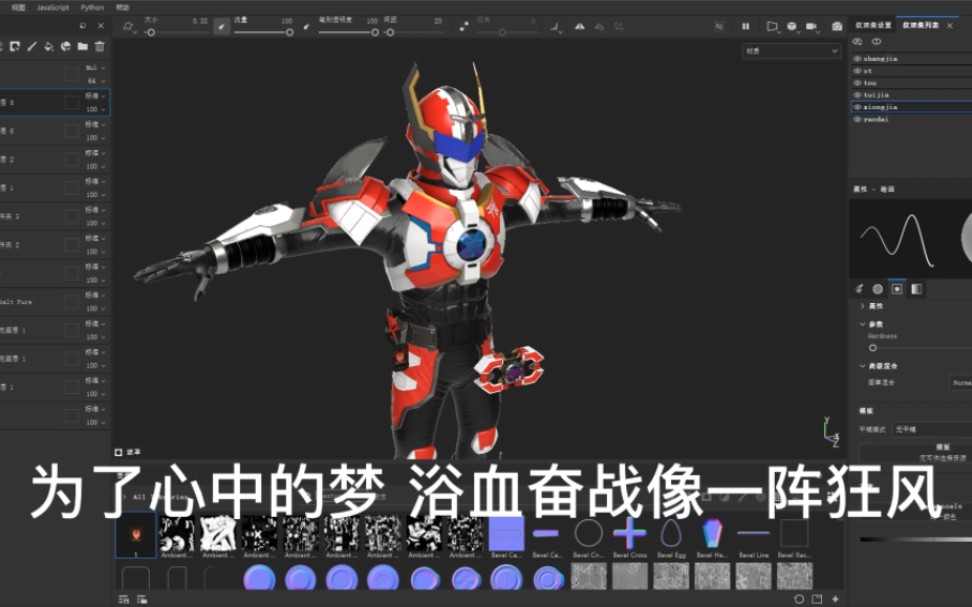Adjust the brush flow slider handle

pyautogui.click(x=290, y=32)
